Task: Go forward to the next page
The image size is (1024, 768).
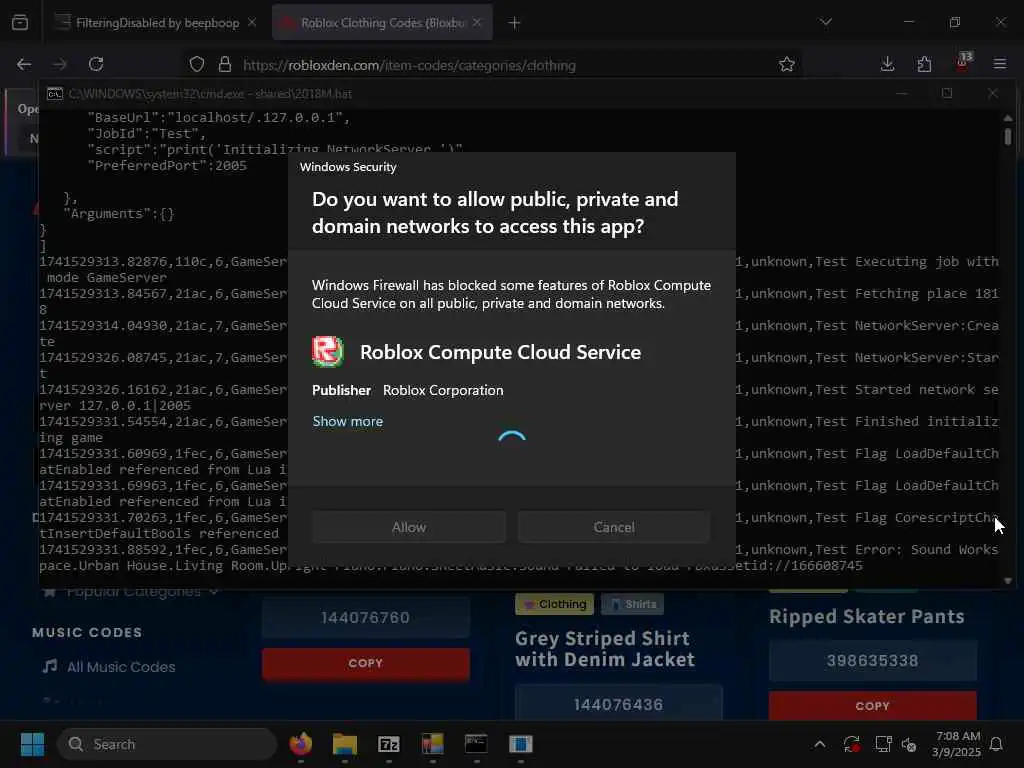Action: click(x=60, y=64)
